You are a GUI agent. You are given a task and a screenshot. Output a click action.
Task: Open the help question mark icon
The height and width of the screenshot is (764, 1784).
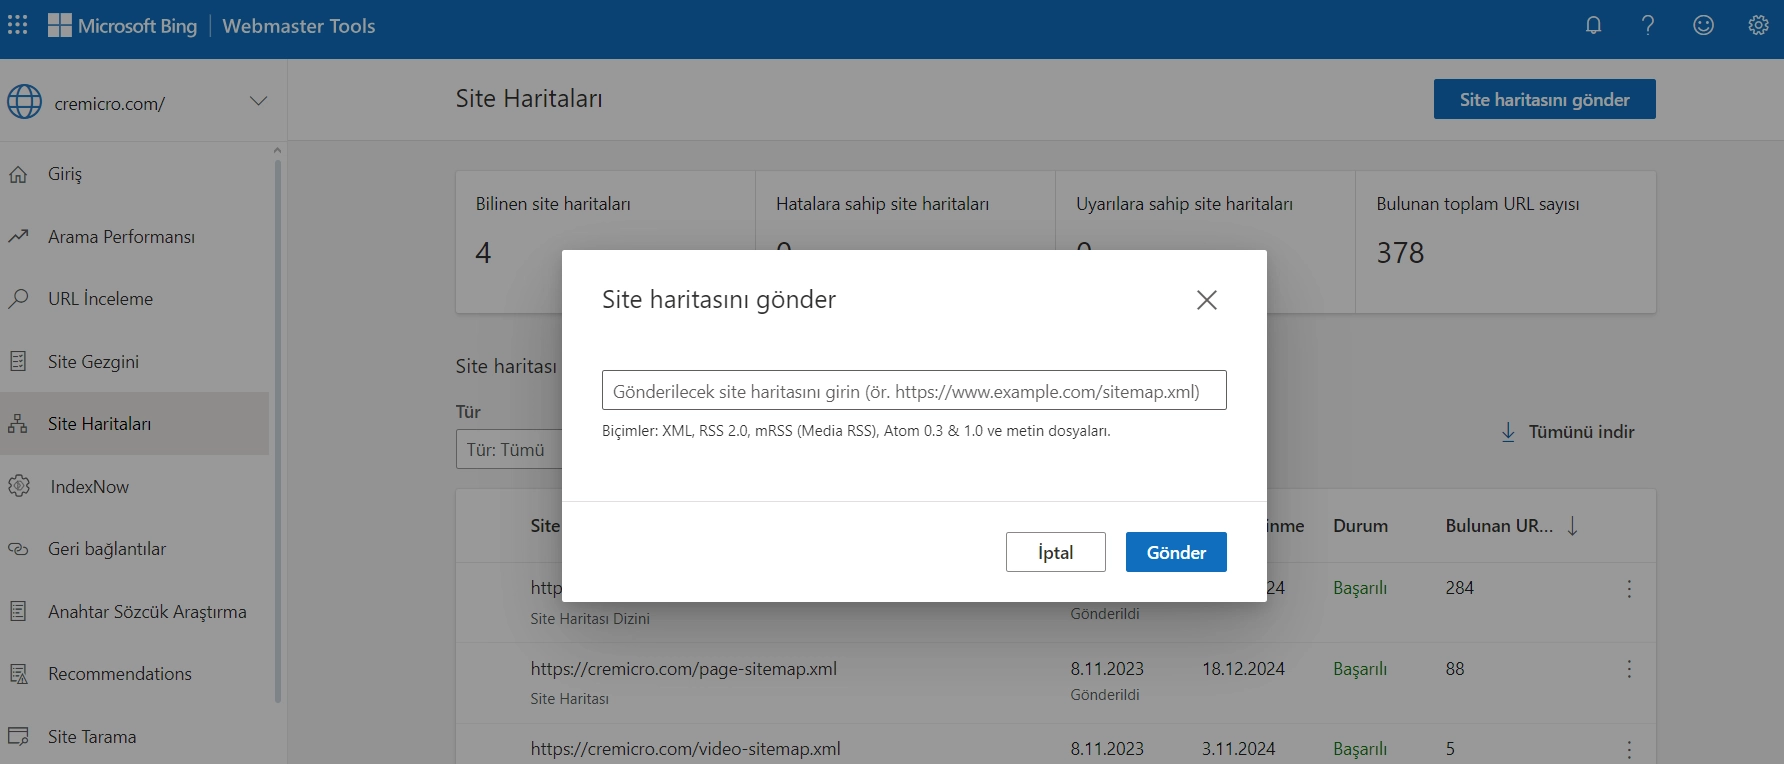click(1648, 25)
